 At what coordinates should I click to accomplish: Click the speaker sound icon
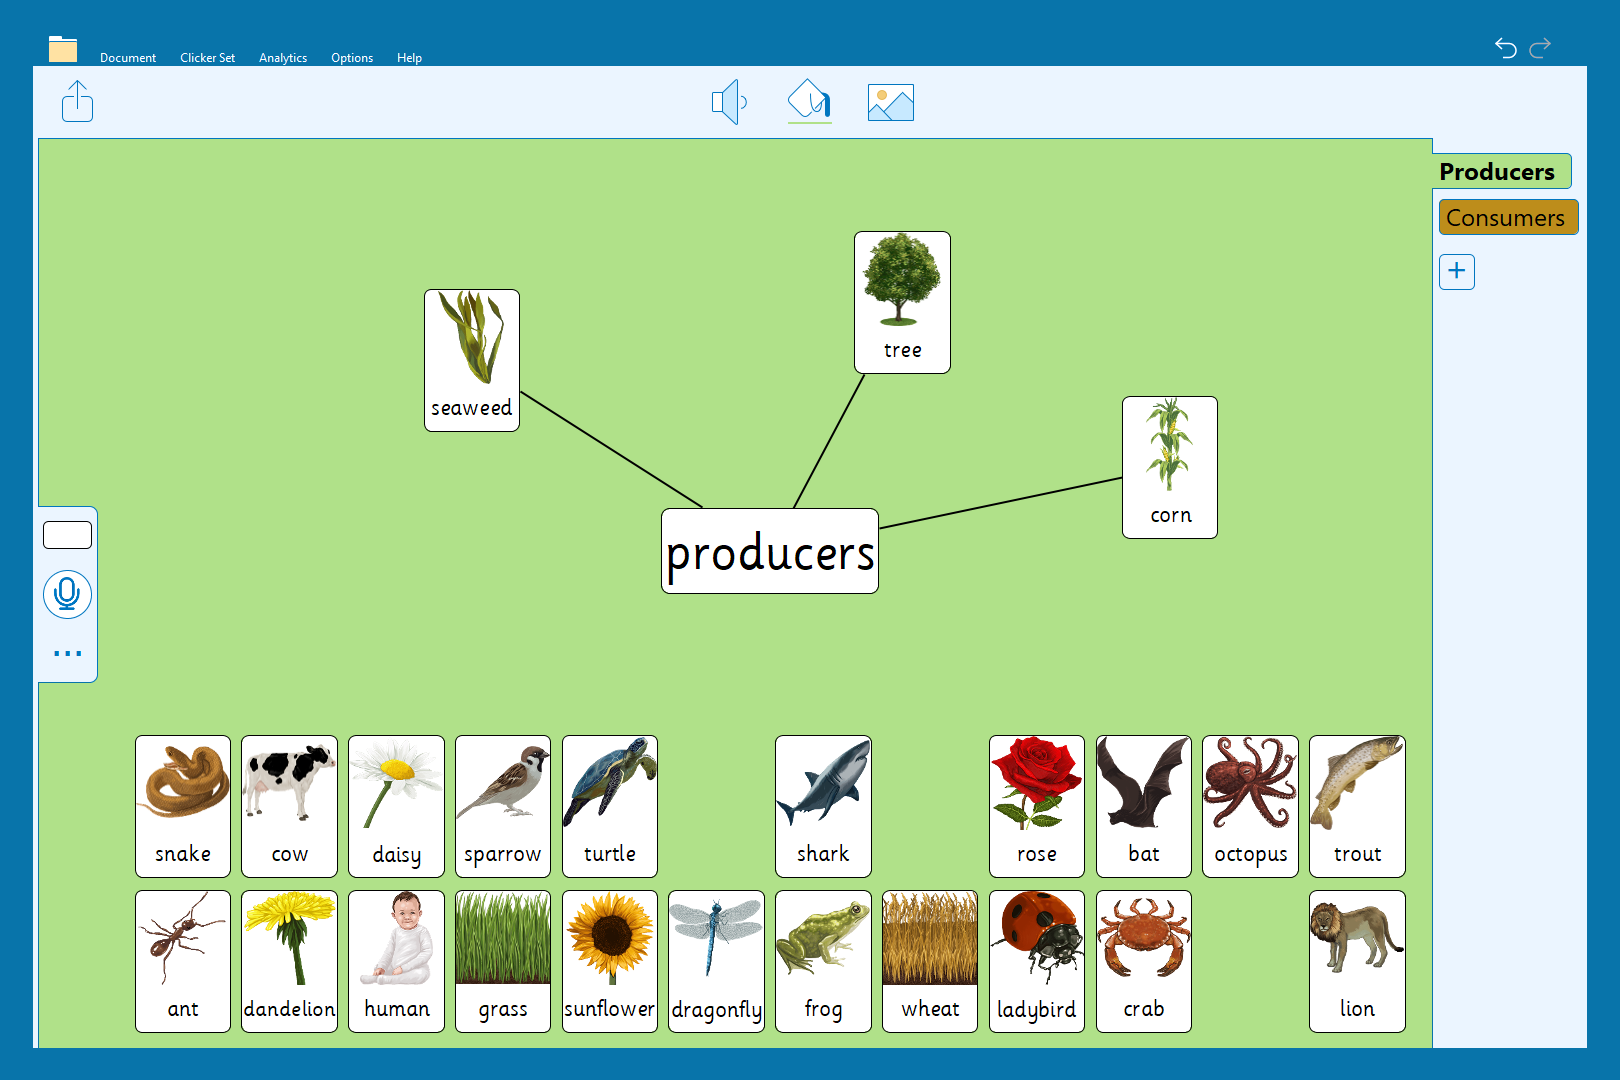(x=728, y=102)
